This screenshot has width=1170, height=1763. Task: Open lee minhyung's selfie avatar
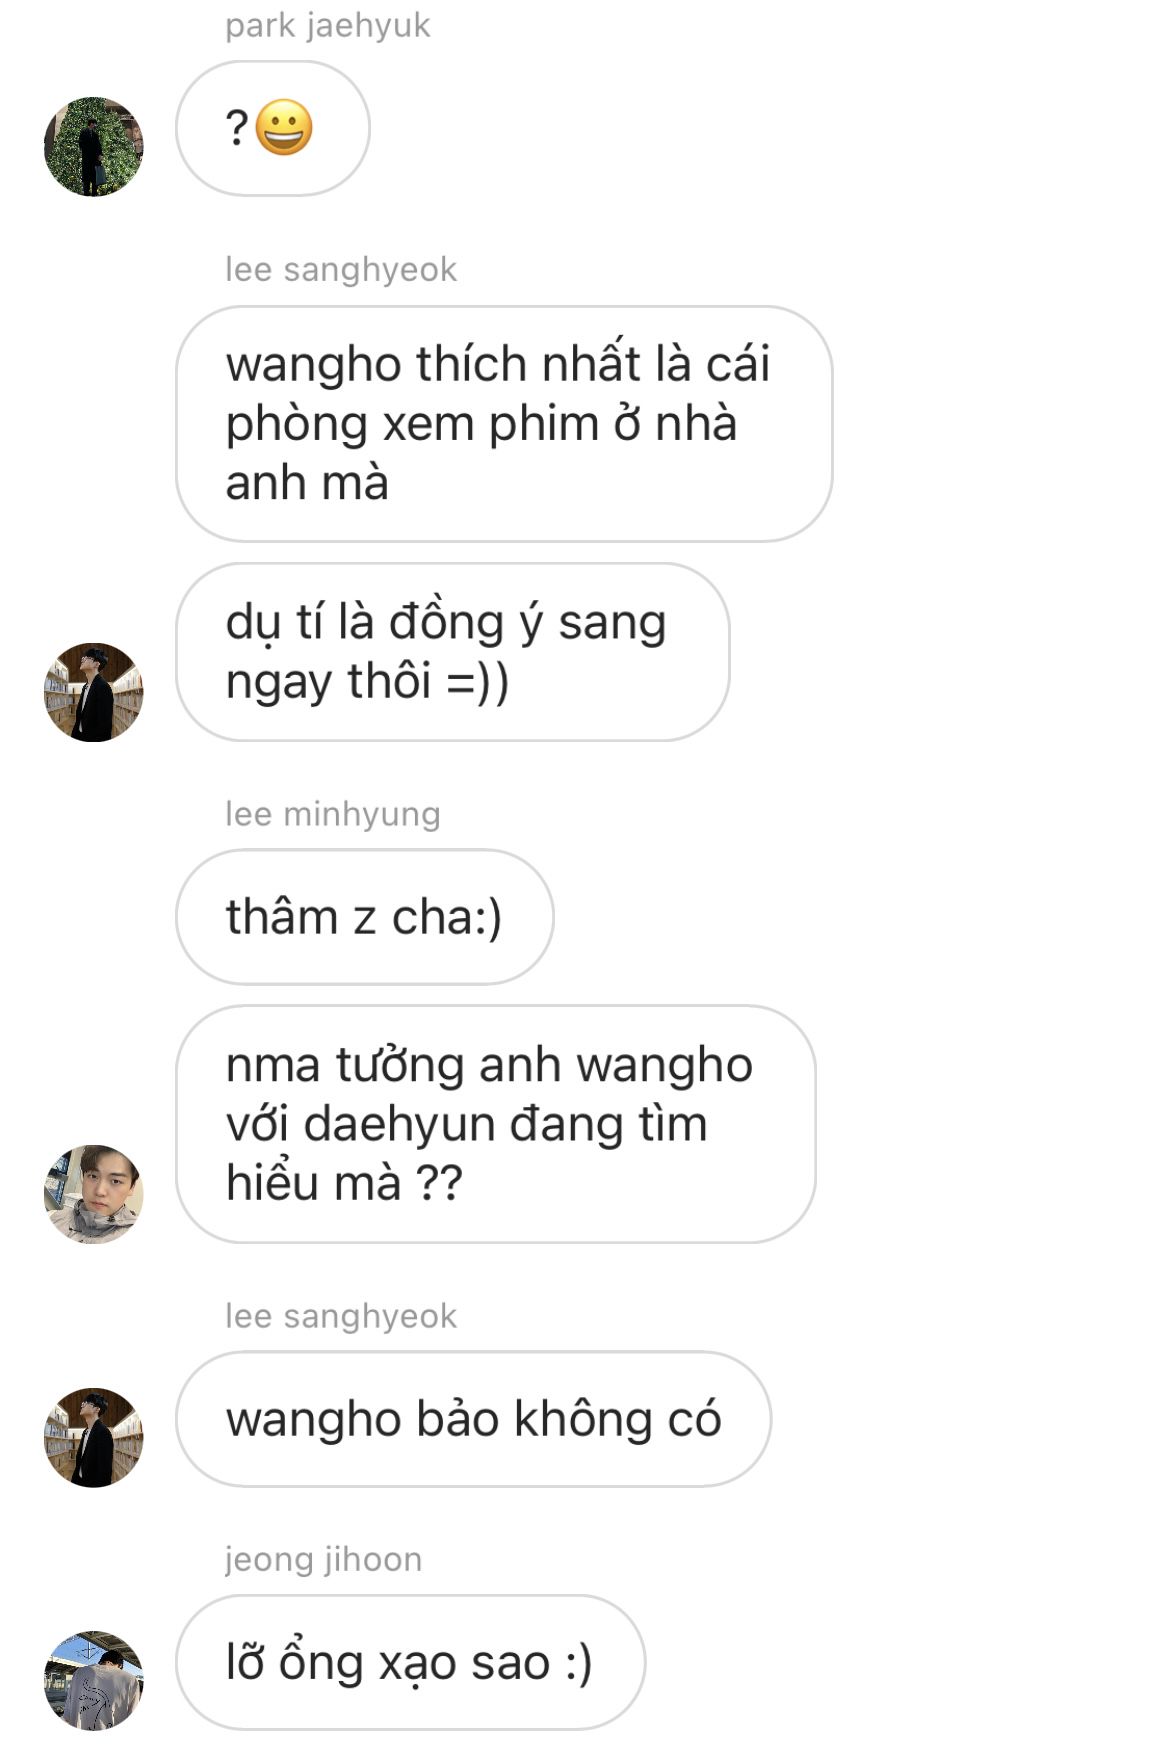[94, 1194]
